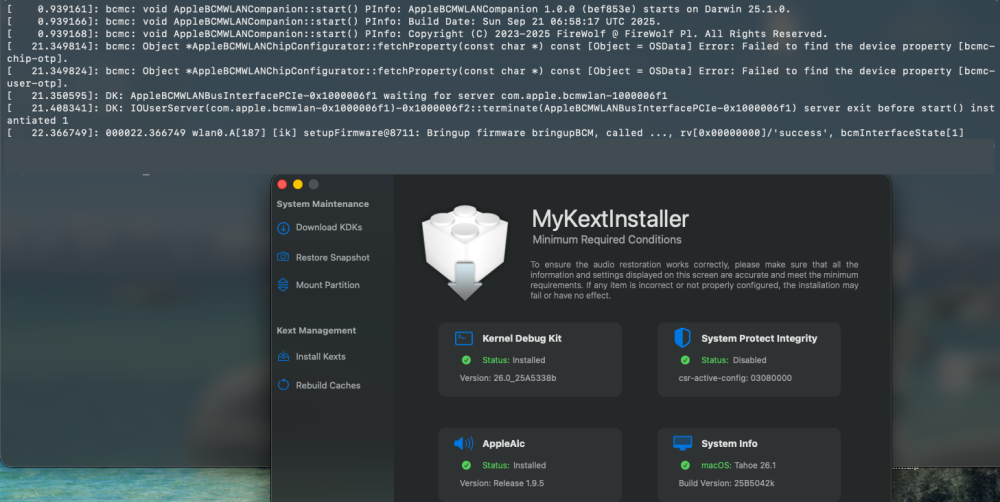Click Status: Disabled in System Protect Integrity
1000x502 pixels.
point(733,360)
